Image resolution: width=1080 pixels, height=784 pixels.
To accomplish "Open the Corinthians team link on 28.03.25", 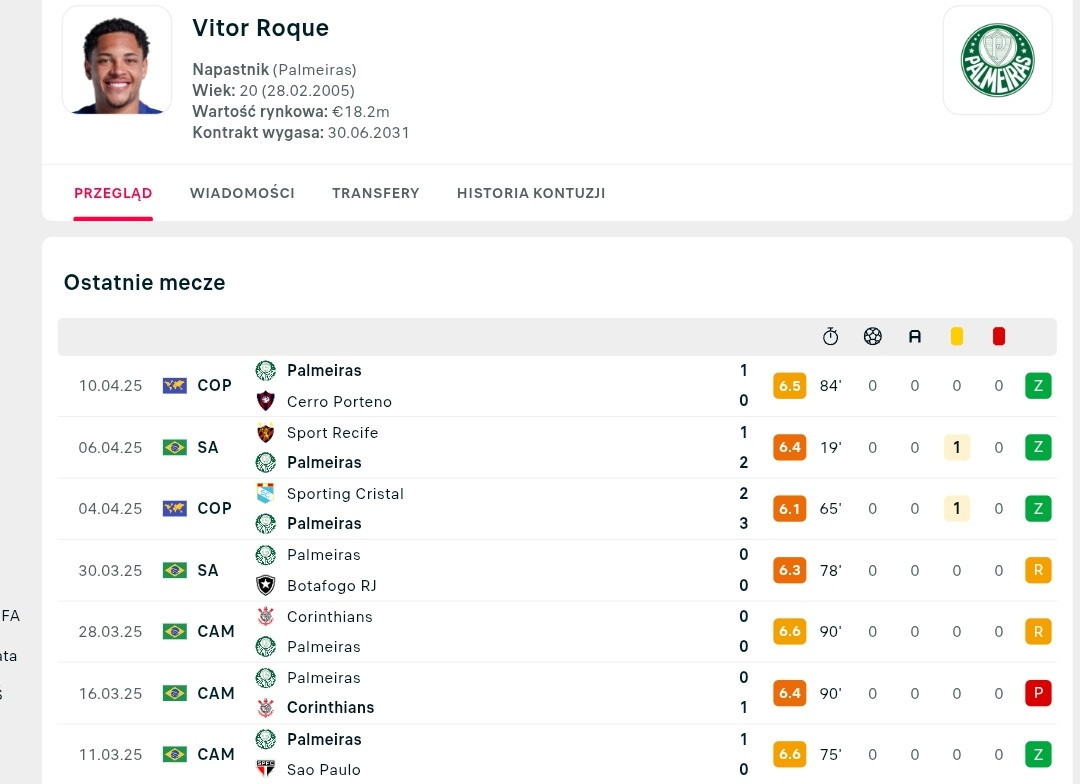I will pos(329,617).
